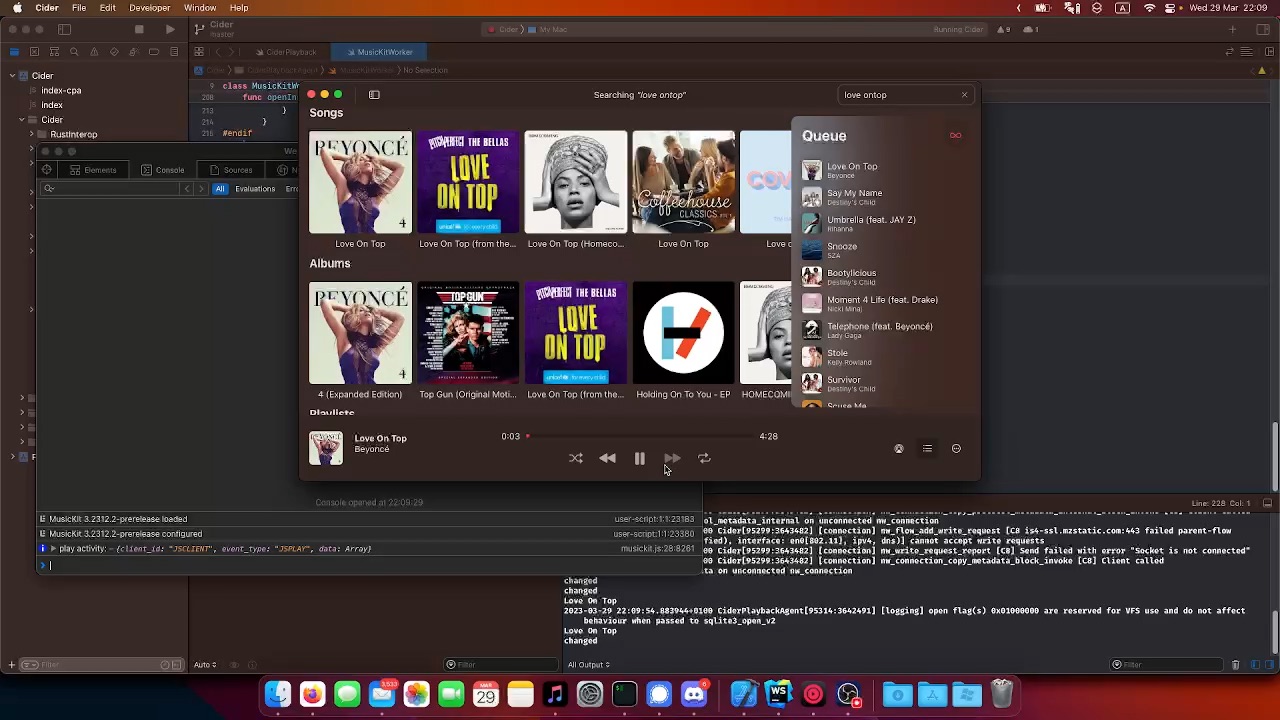
Task: Open the Xcode Find navigator
Action: (x=74, y=52)
